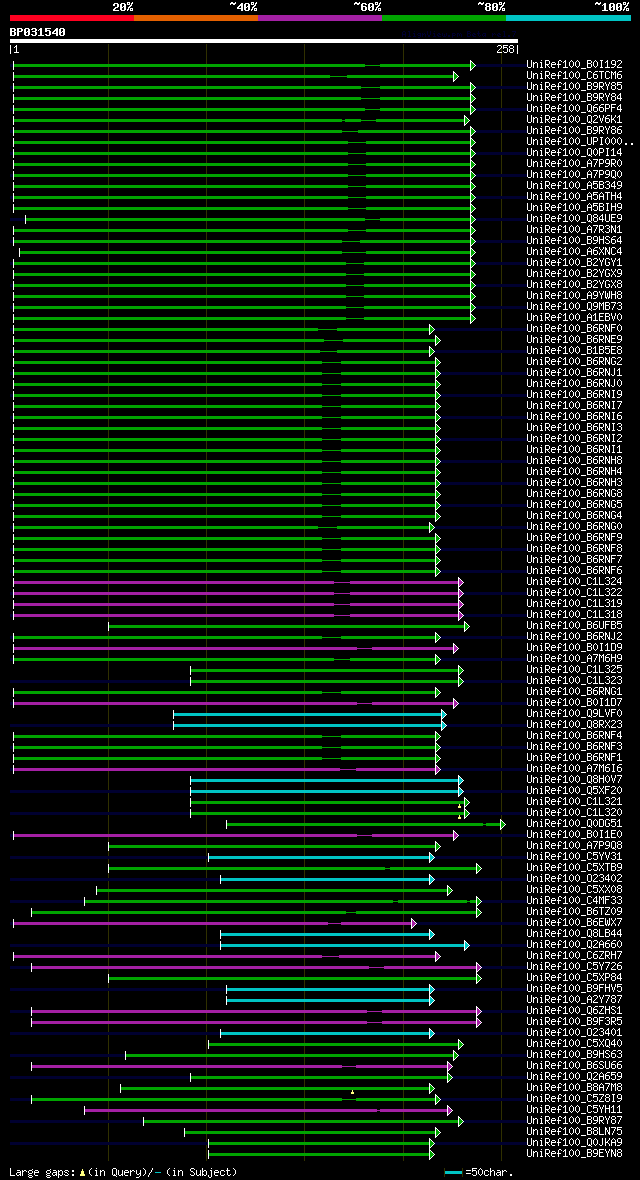Select UniRef100_A7M6H9 label
Image resolution: width=640 pixels, height=1180 pixels.
tap(574, 658)
